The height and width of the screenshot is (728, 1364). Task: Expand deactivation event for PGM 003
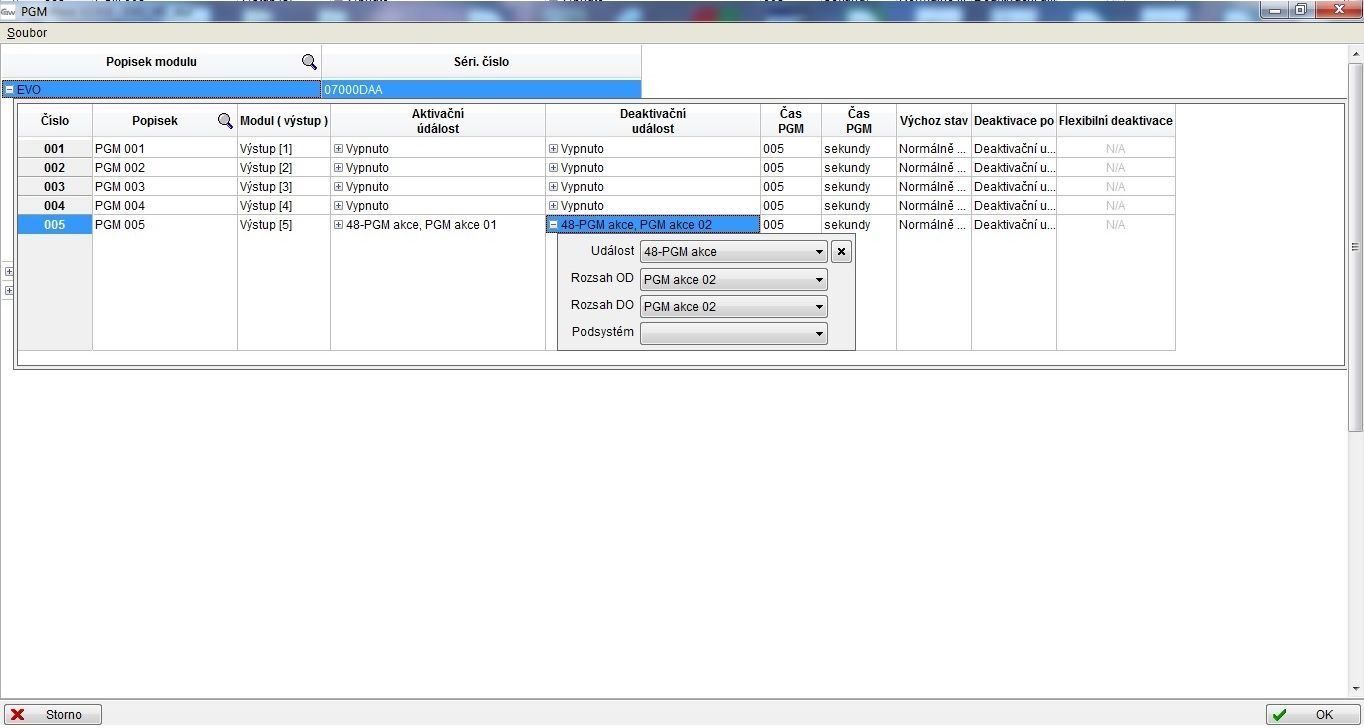tap(553, 187)
